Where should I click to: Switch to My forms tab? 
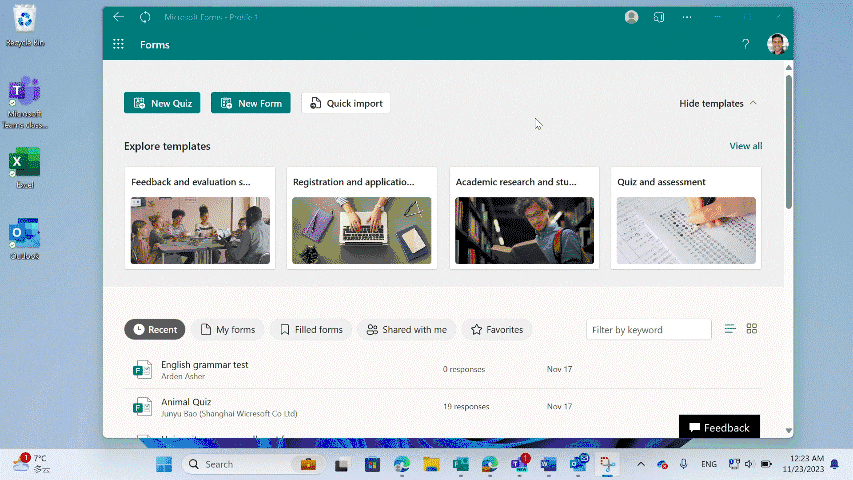(227, 329)
